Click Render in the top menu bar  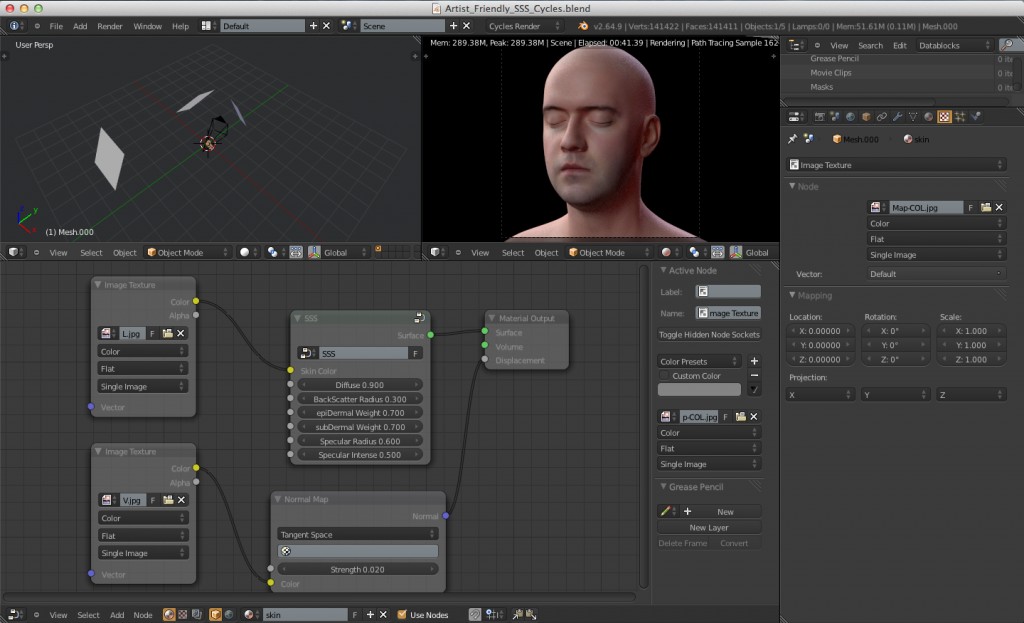pyautogui.click(x=110, y=26)
